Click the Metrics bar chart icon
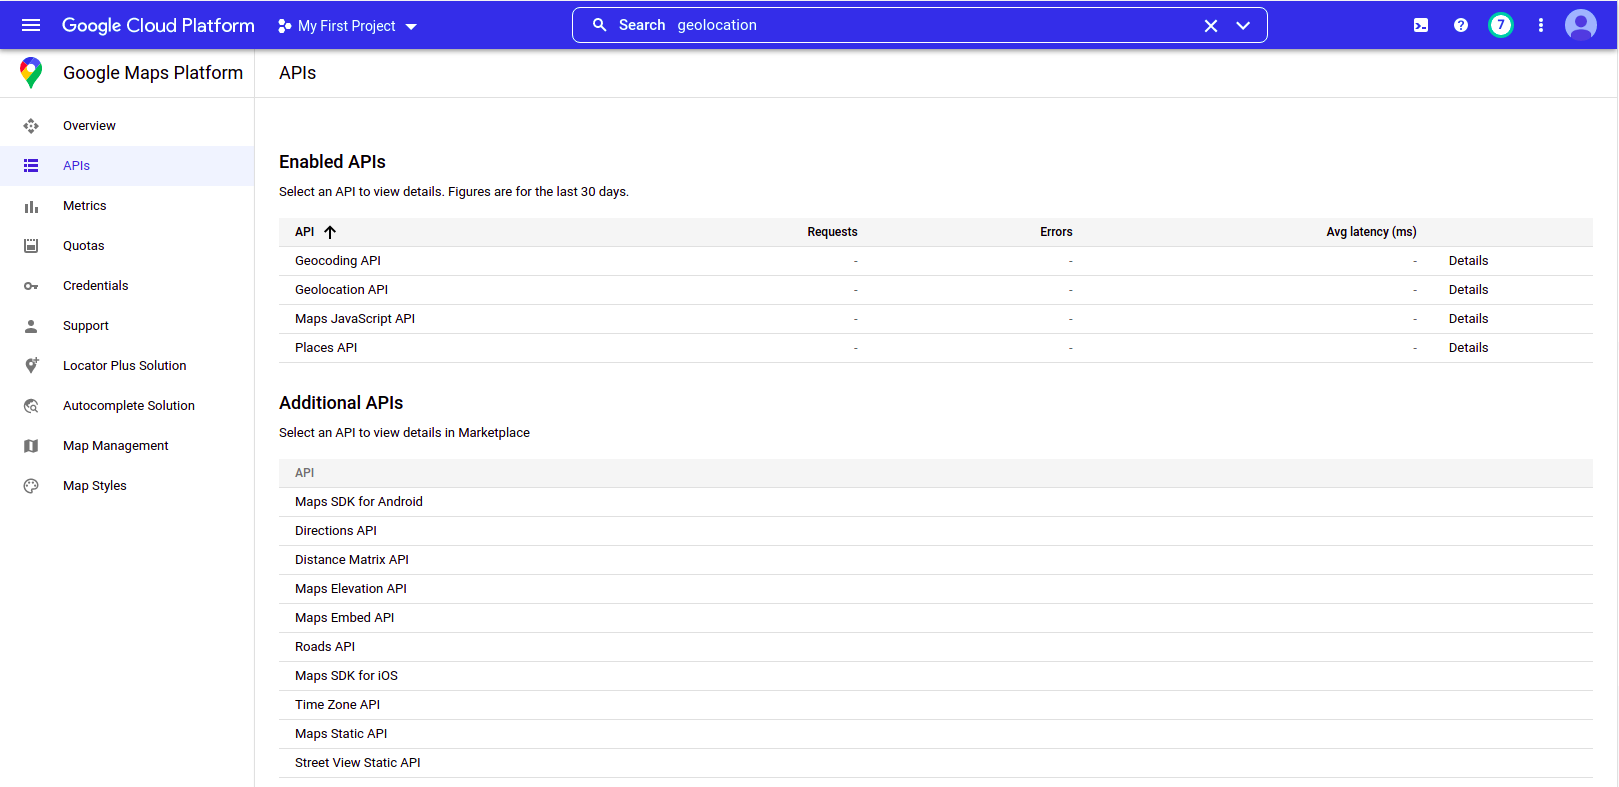Viewport: 1619px width, 787px height. point(31,206)
